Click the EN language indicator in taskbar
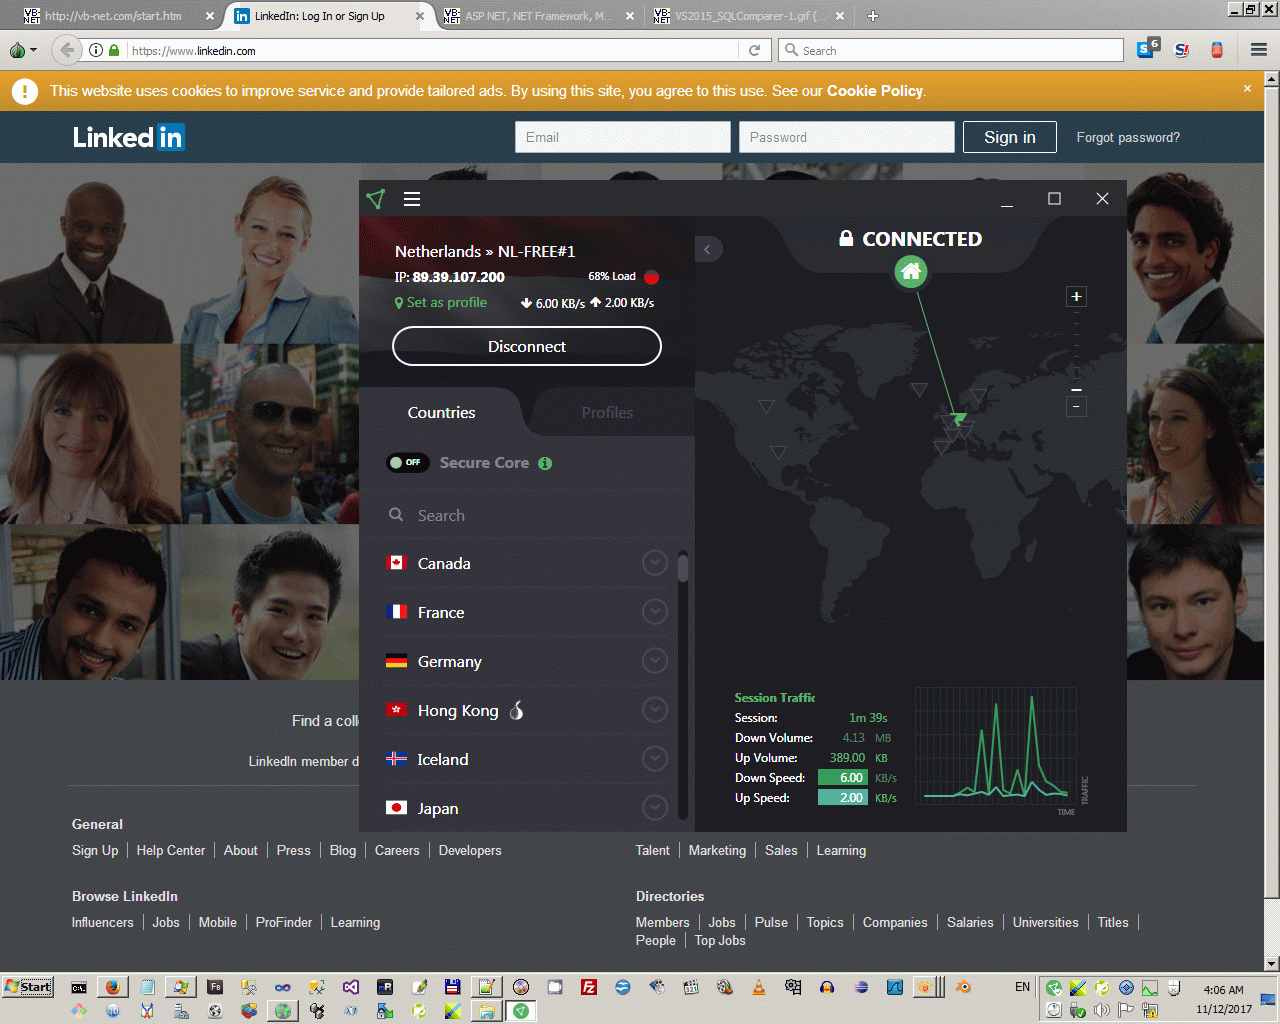 point(1022,987)
